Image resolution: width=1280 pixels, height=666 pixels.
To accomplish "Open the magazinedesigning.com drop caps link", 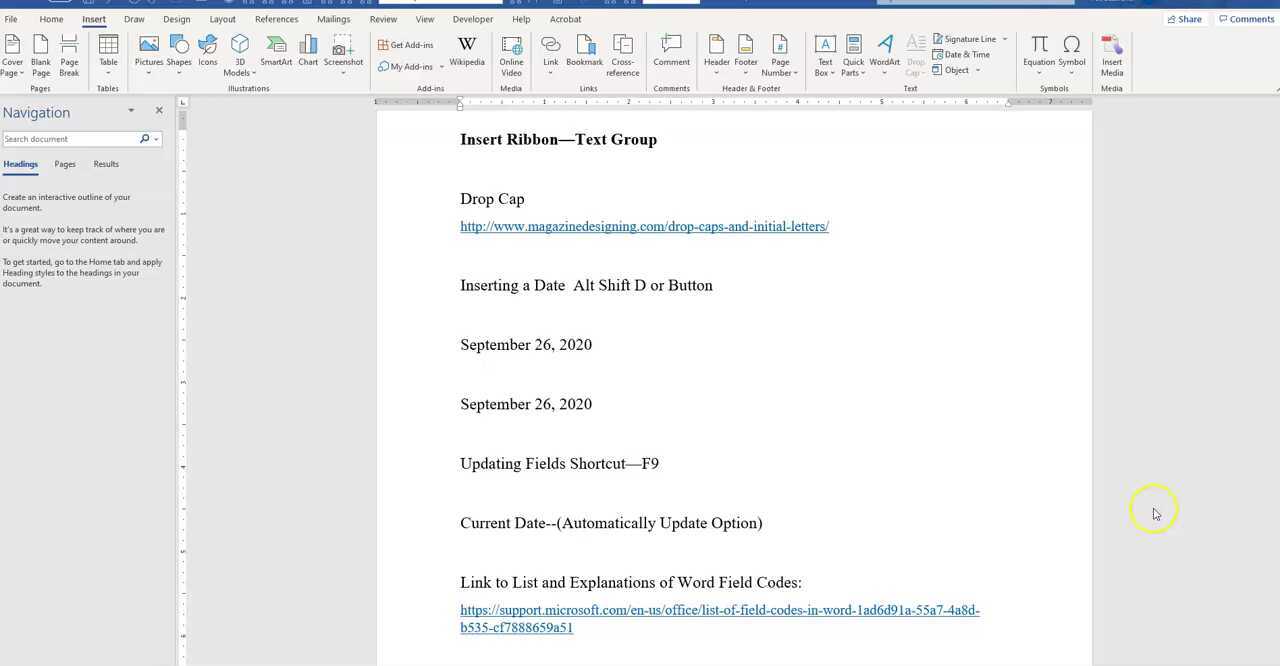I will click(x=644, y=227).
